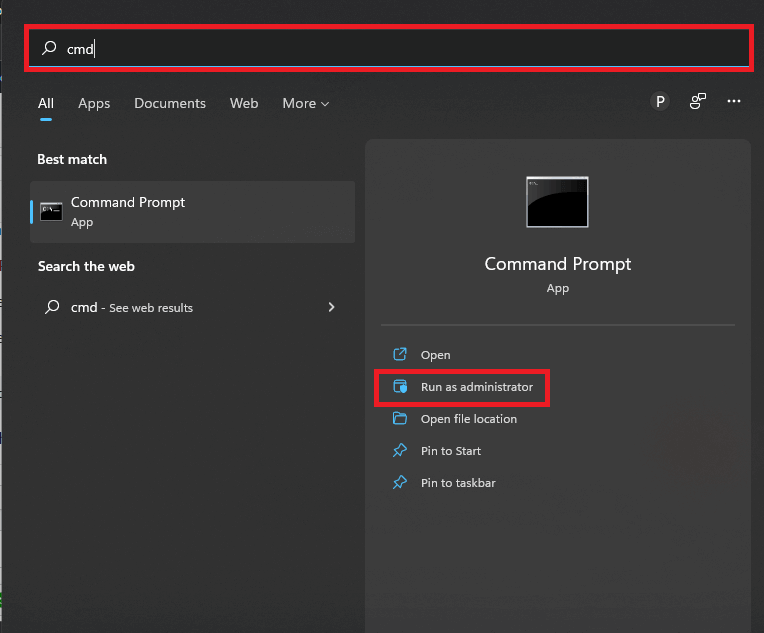
Task: Click inside the cmd search text field
Action: (x=400, y=48)
